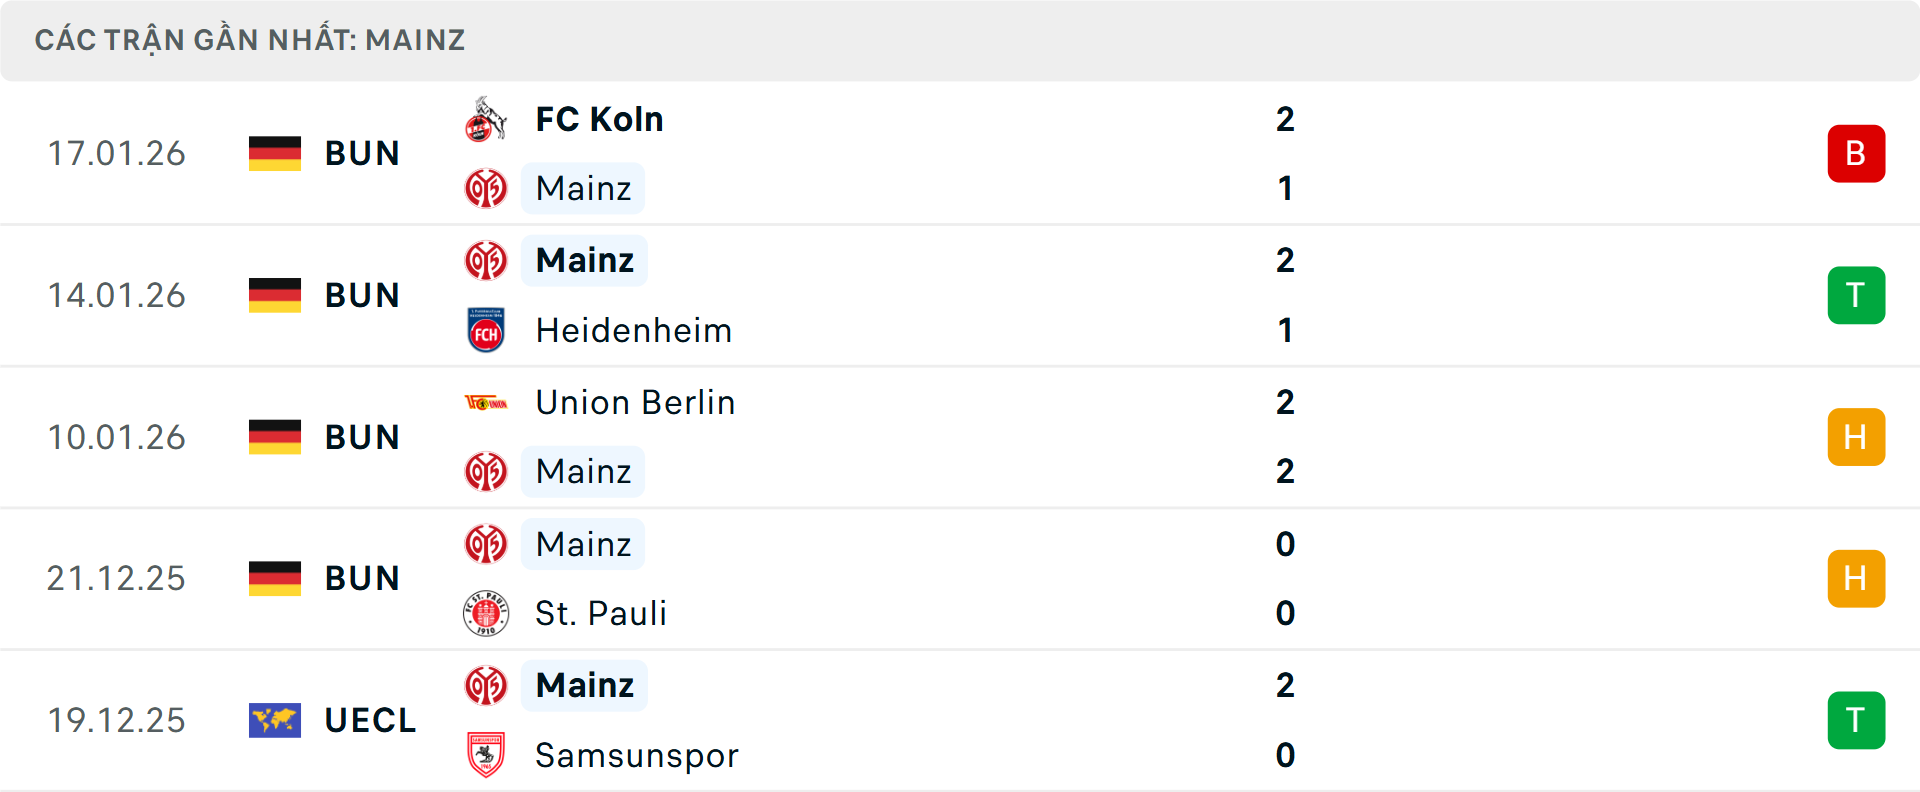Click green T badge for Heidenheim match
This screenshot has height=792, width=1920.
(x=1856, y=296)
